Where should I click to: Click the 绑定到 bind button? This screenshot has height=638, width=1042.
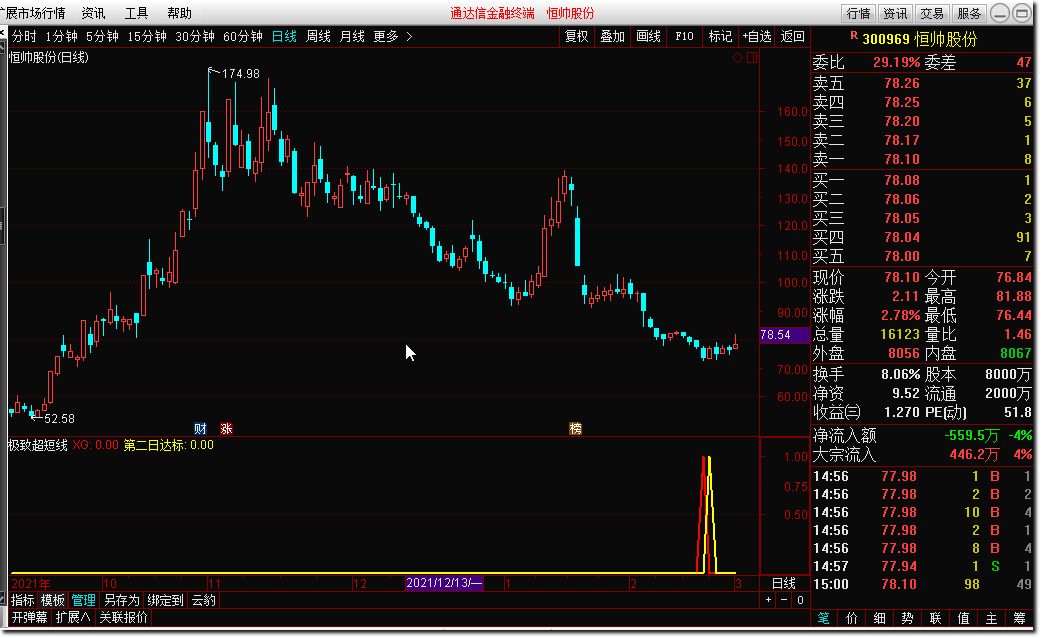point(165,600)
